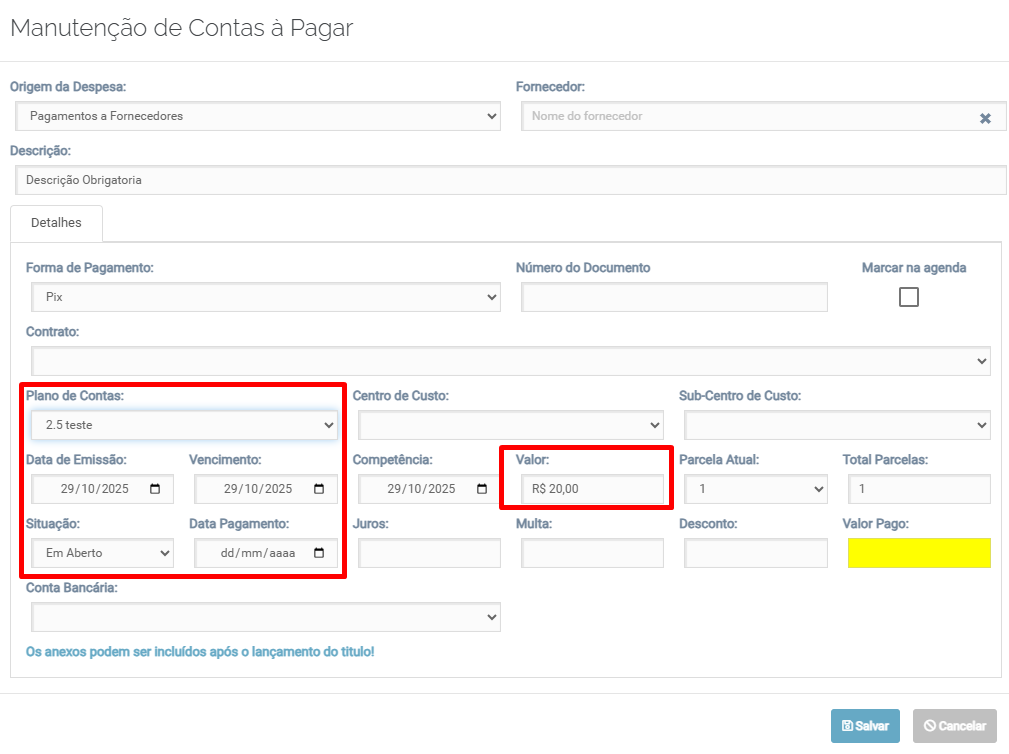Open calendar picker for Data Pagamento
Screen dimensions: 1009x754
(x=319, y=553)
